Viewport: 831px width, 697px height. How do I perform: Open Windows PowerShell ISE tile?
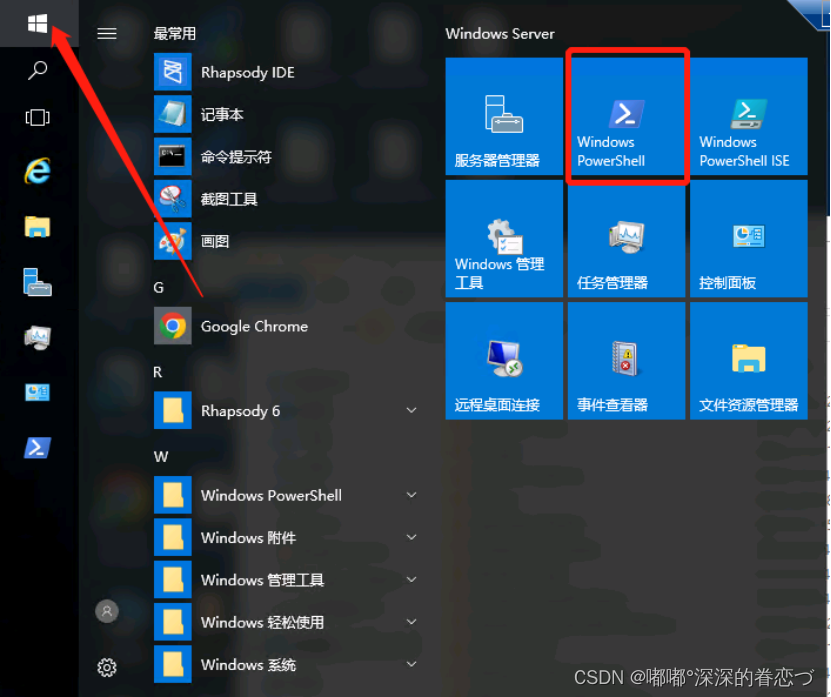tap(748, 116)
